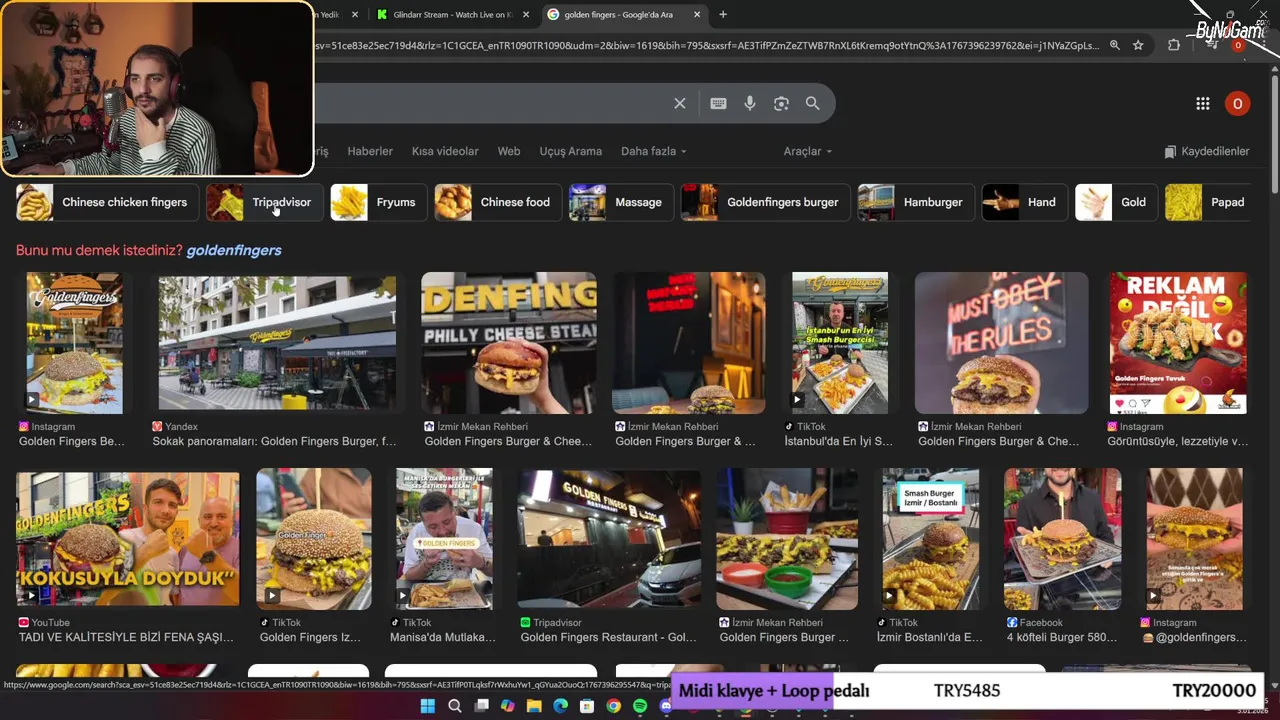Select the Hand suggestion chip
The image size is (1280, 720).
click(x=1025, y=202)
